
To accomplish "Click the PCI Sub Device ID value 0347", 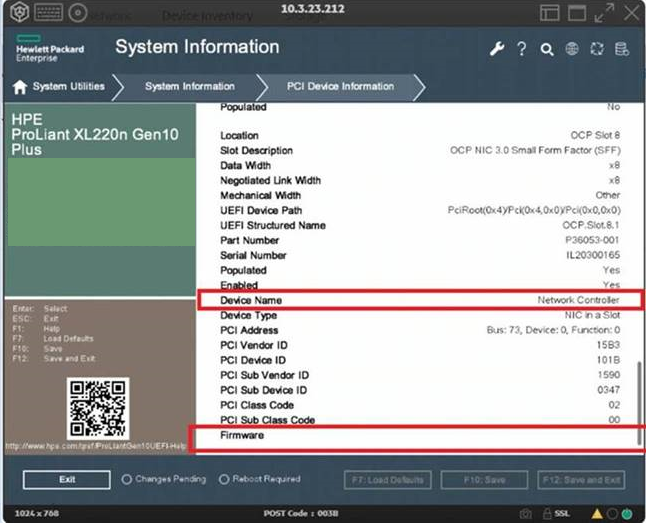I will pyautogui.click(x=608, y=390).
